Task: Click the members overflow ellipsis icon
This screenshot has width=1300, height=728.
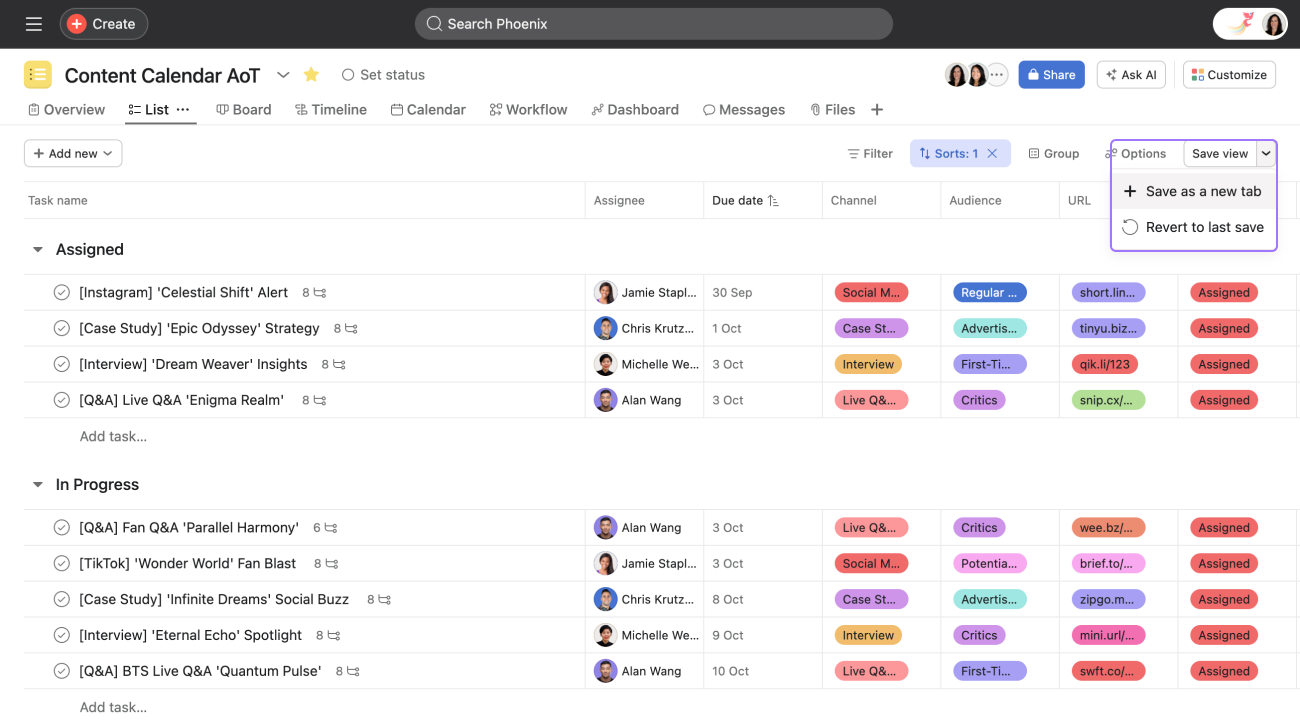Action: [x=997, y=75]
